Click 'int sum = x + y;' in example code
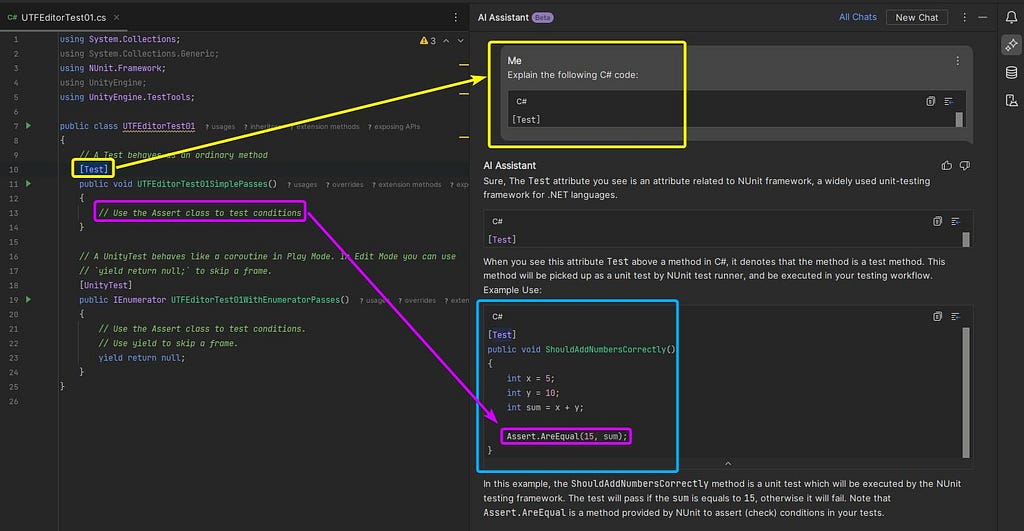1024x531 pixels. (545, 407)
